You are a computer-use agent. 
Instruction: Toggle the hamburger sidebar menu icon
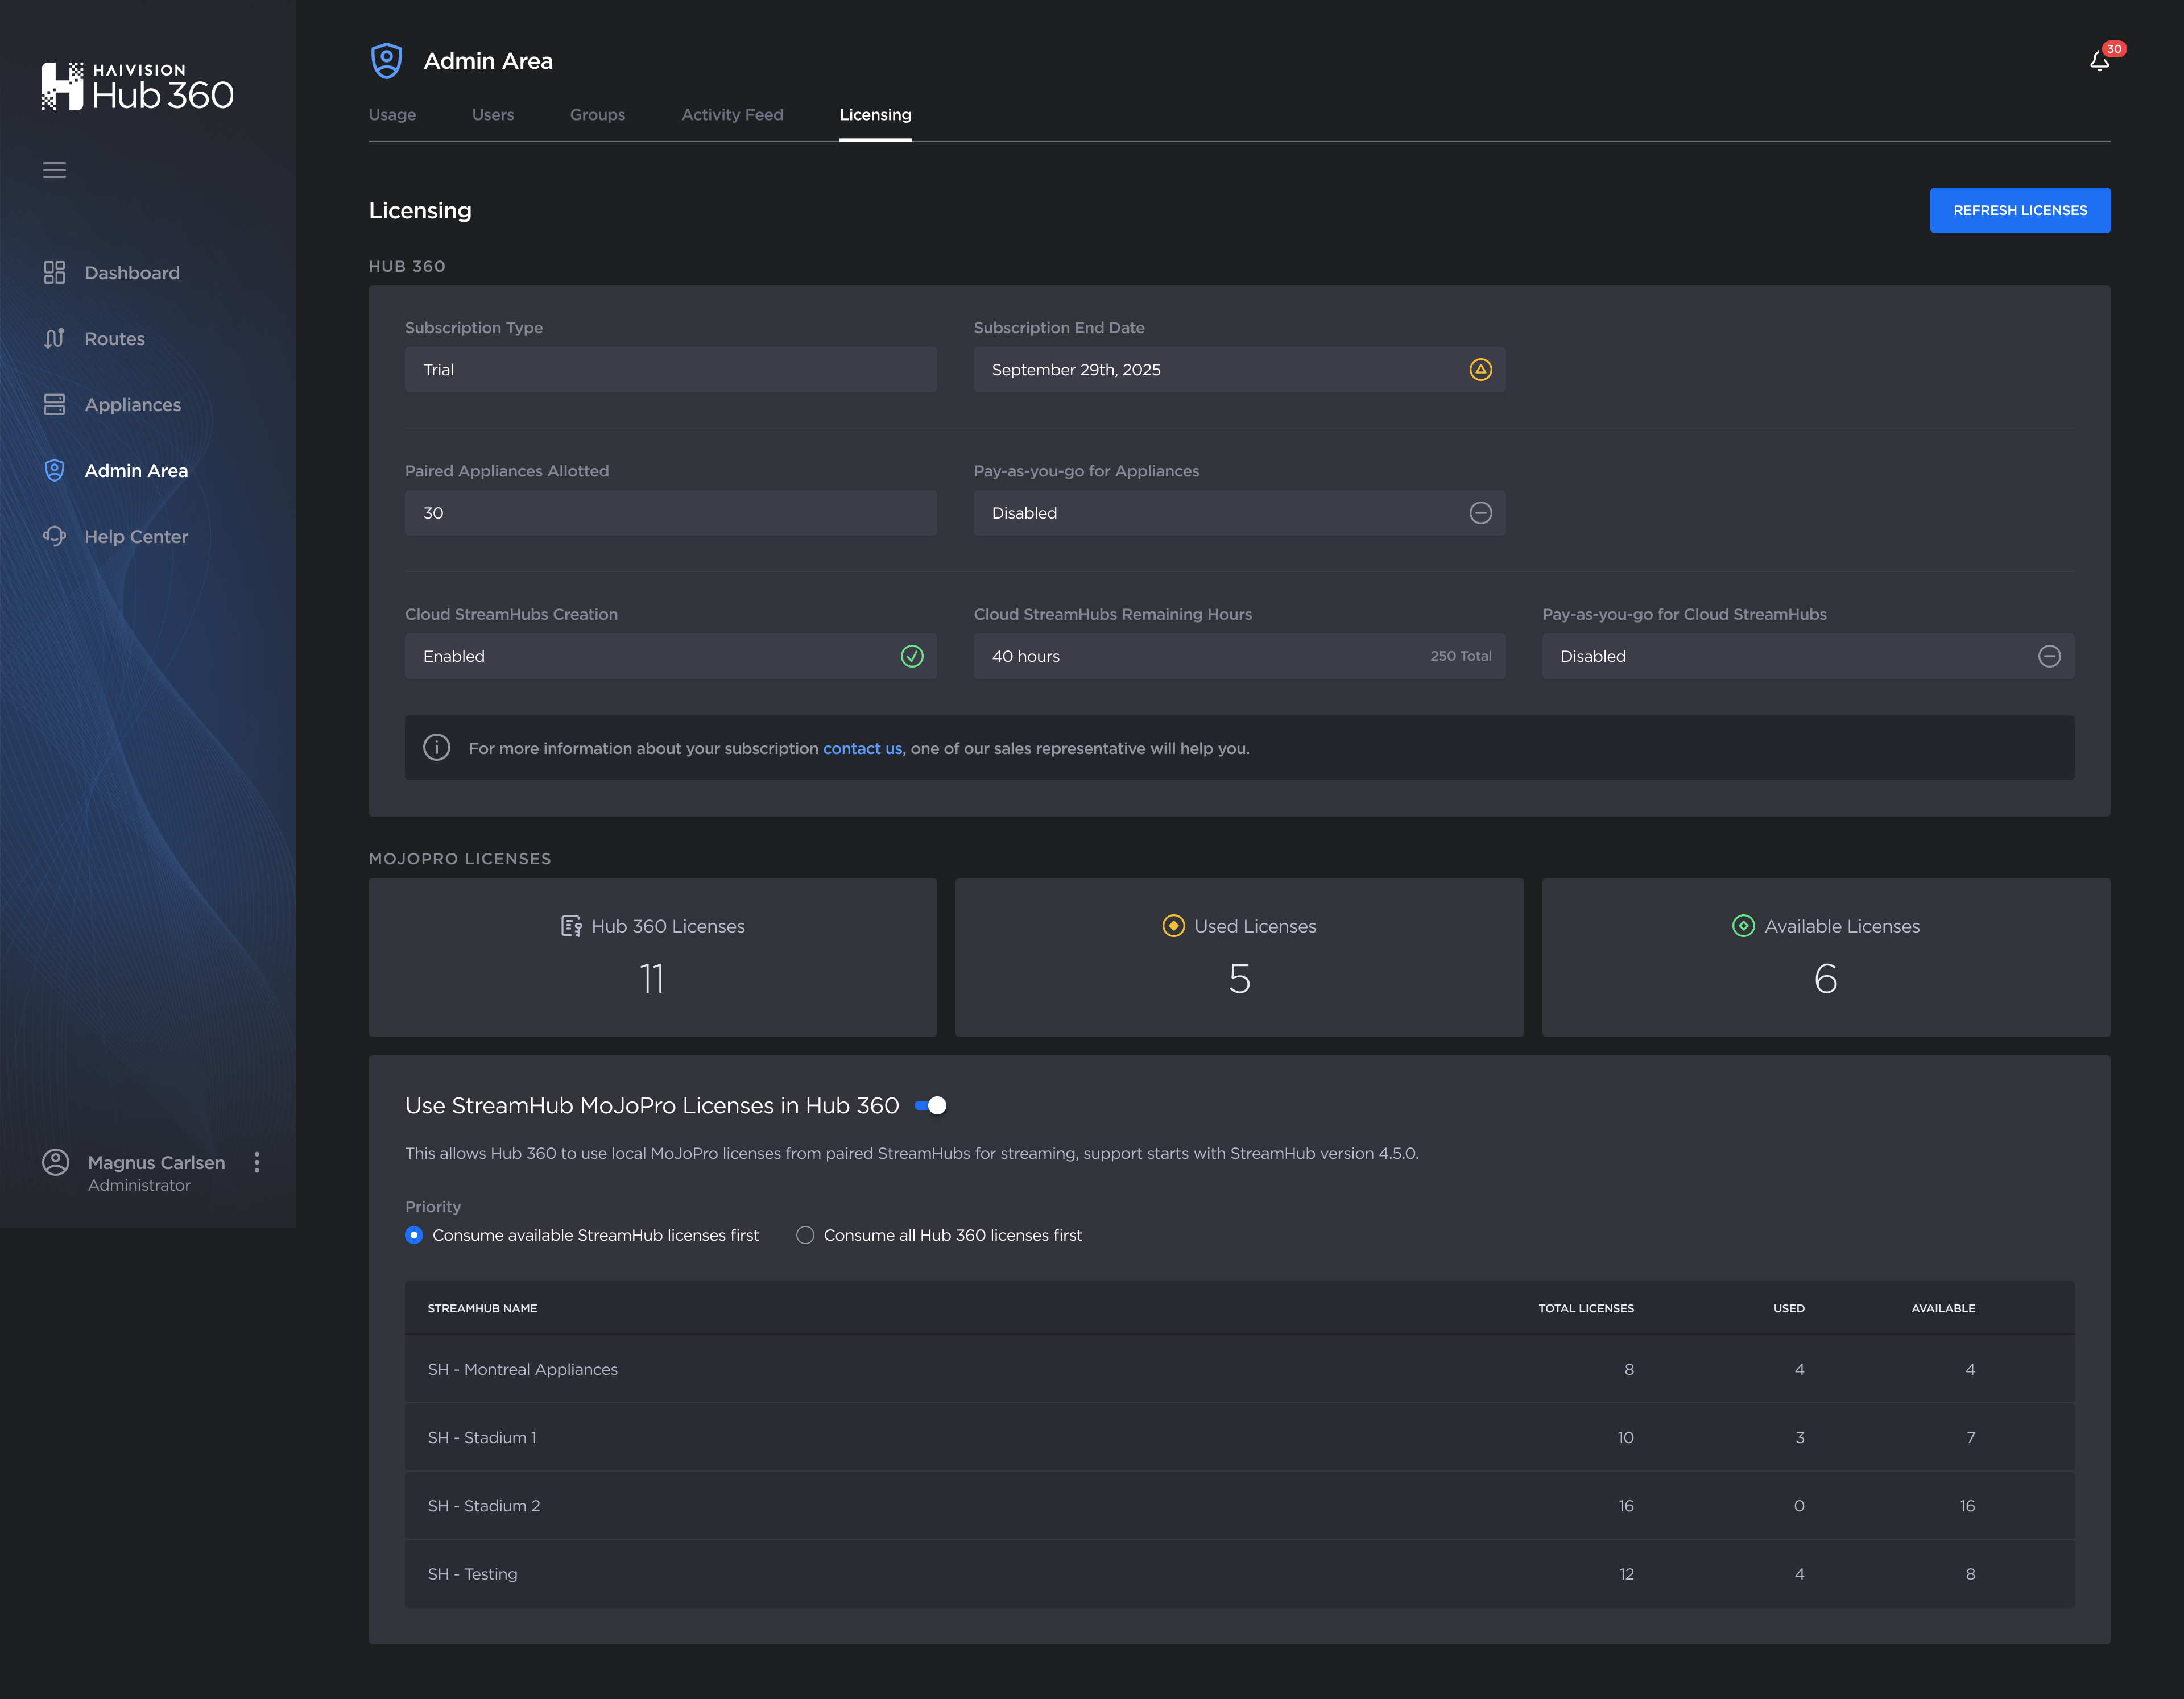(x=55, y=170)
